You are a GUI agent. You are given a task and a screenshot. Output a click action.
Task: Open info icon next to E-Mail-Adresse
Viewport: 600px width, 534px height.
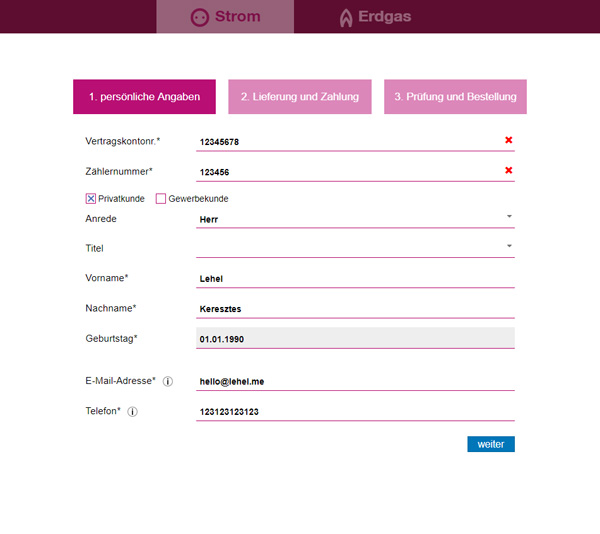(x=168, y=381)
